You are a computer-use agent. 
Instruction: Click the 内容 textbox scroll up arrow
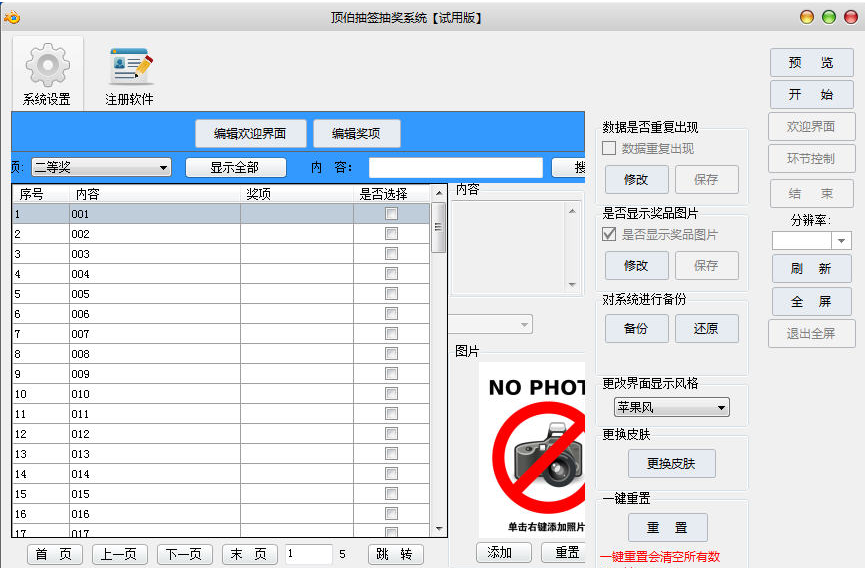[572, 211]
